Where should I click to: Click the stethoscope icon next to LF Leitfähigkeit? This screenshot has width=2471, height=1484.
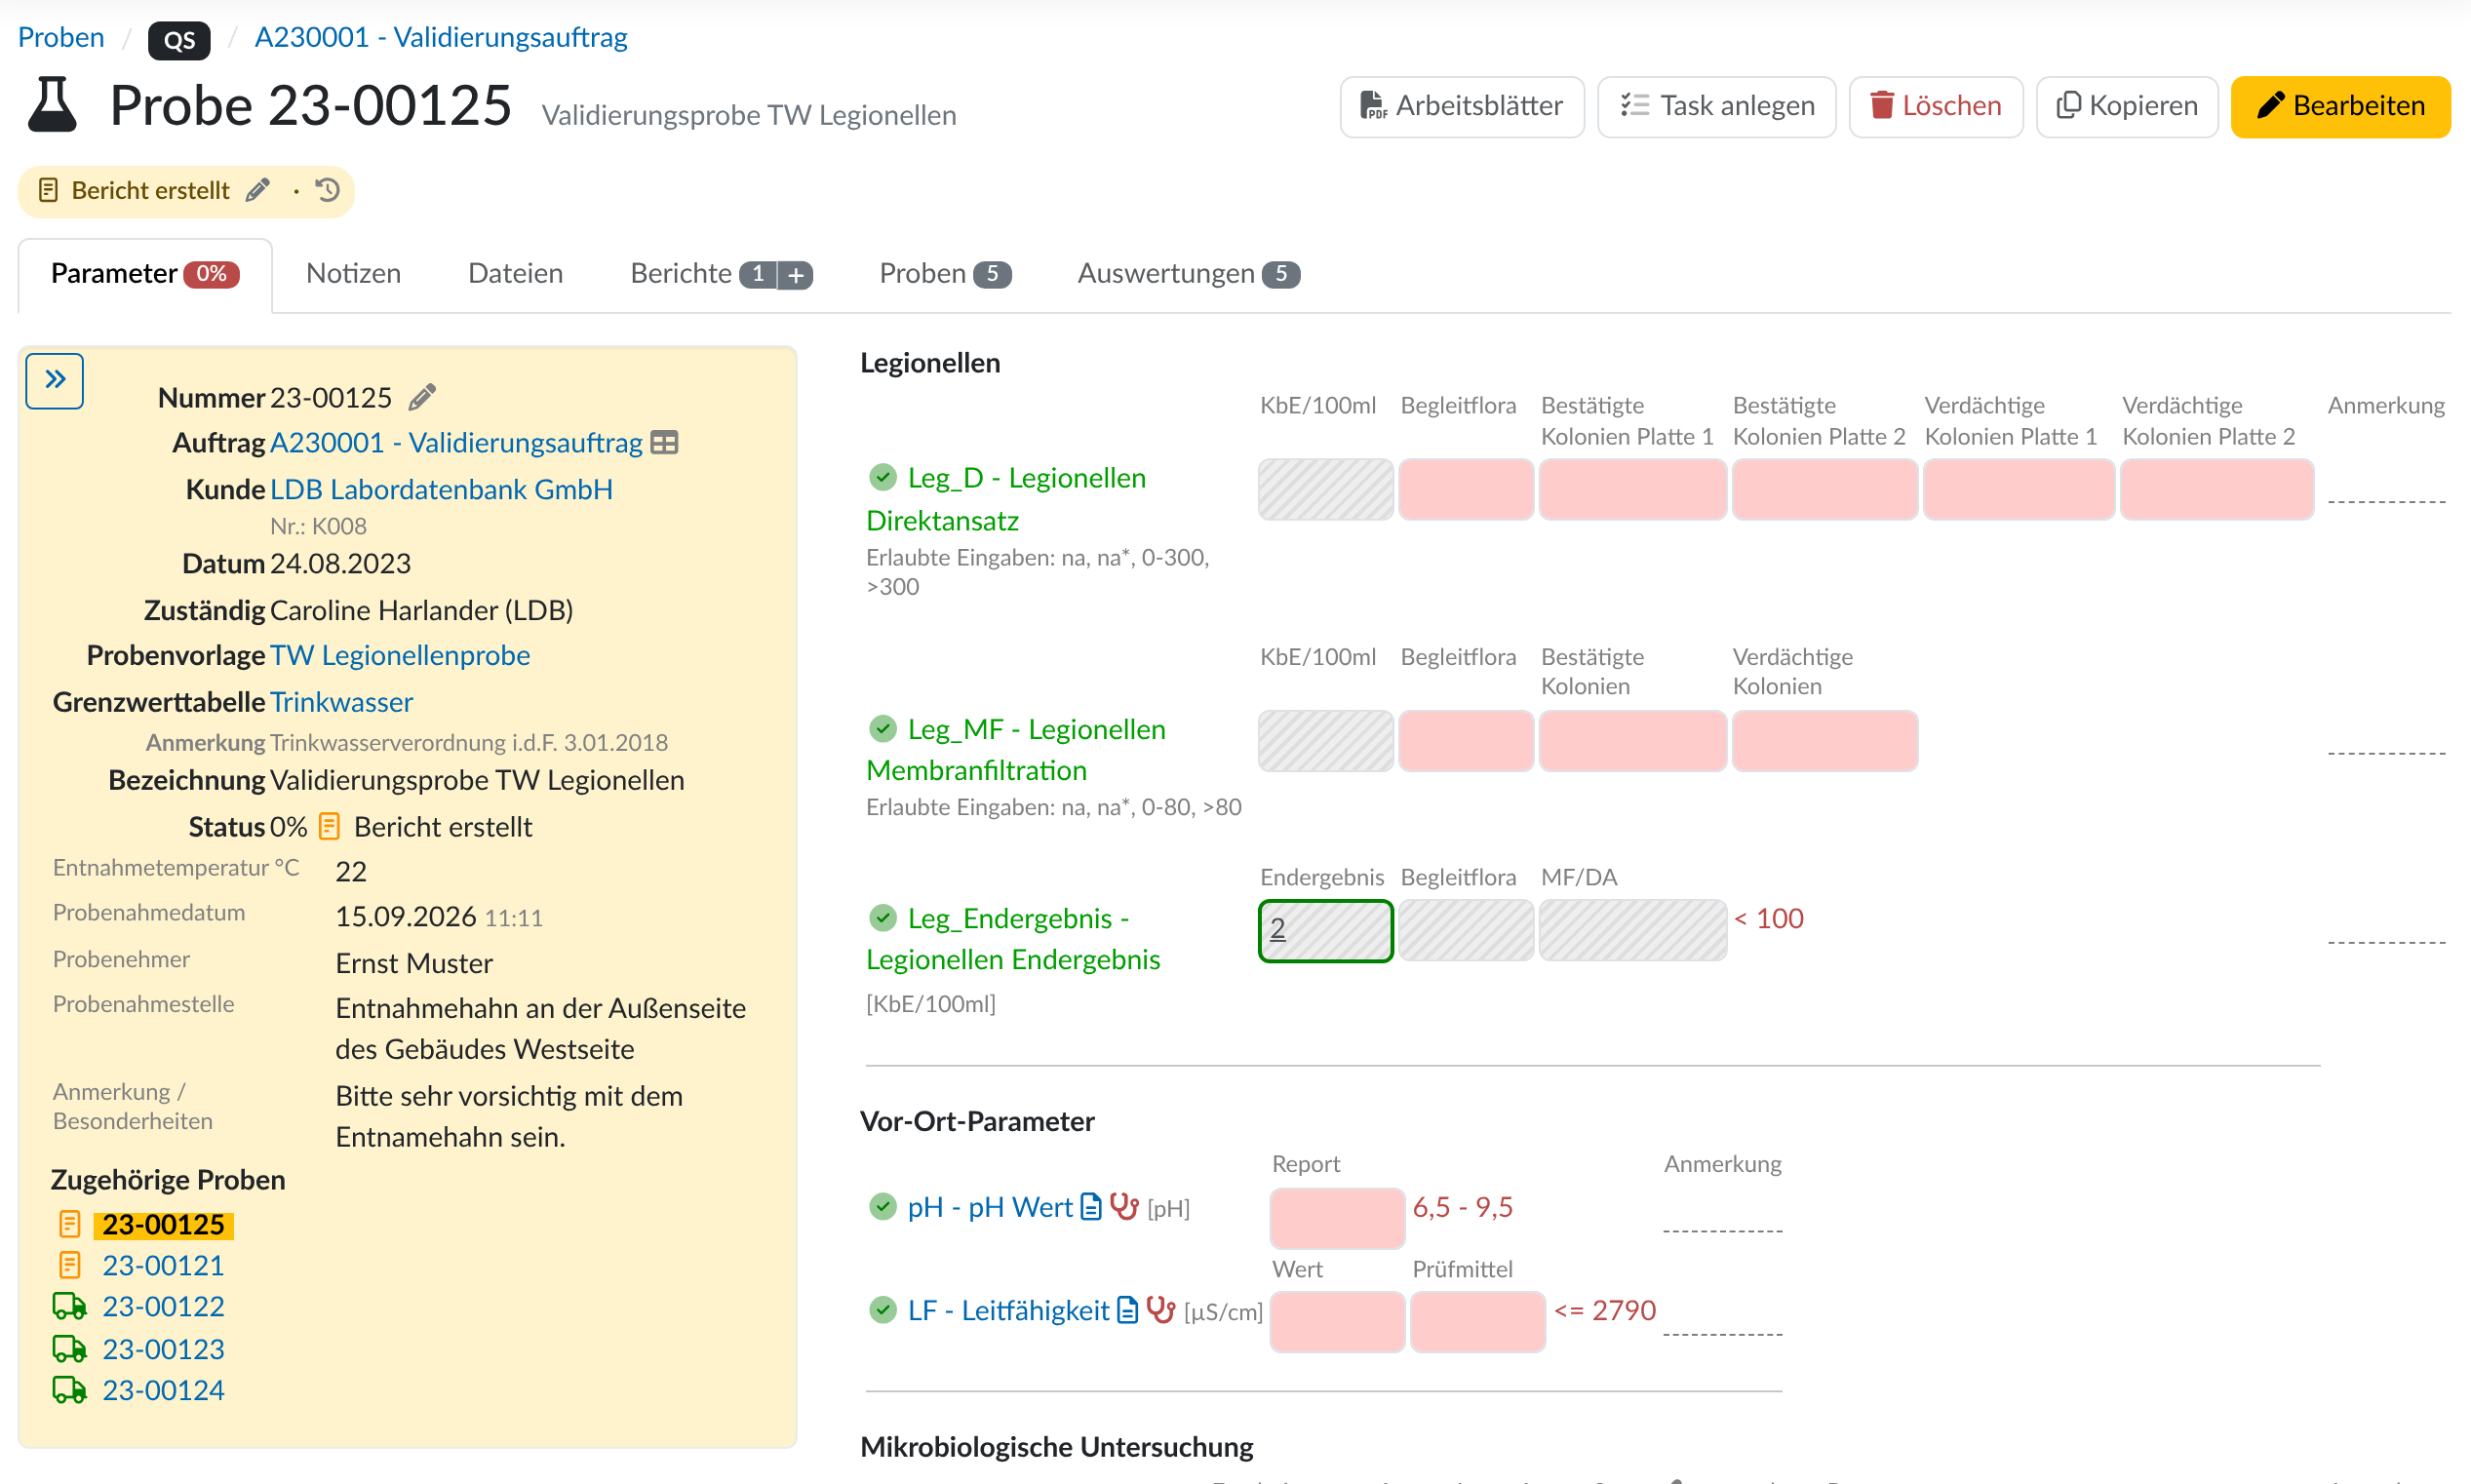pyautogui.click(x=1161, y=1310)
